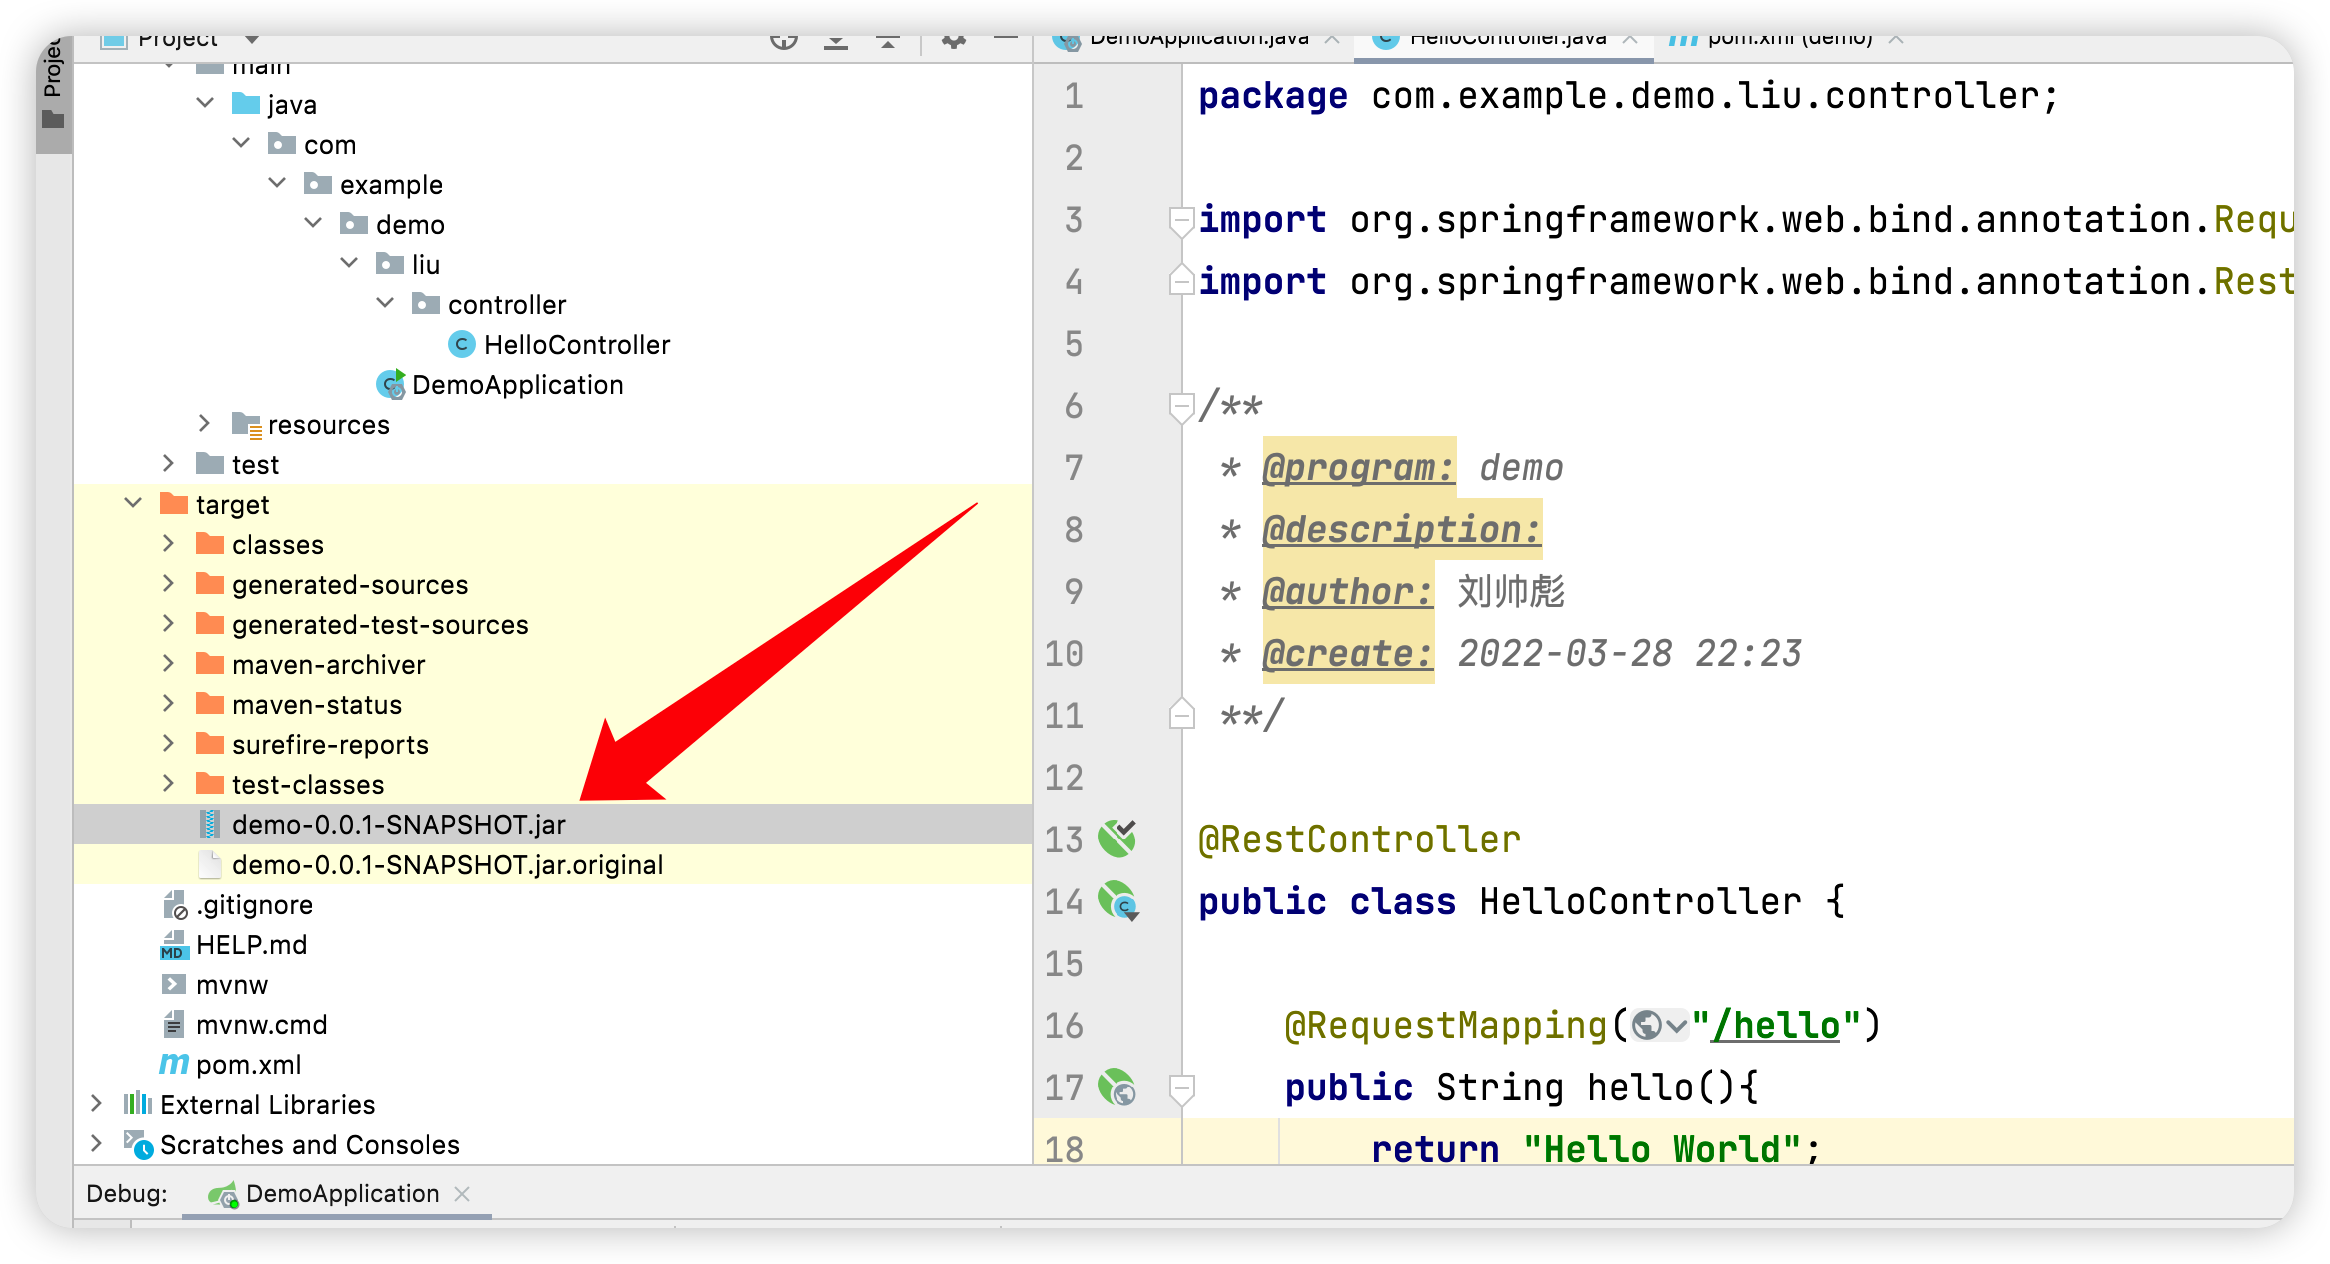Viewport: 2330px width, 1264px height.
Task: Click the External Libraries bar-chart icon
Action: [x=137, y=1104]
